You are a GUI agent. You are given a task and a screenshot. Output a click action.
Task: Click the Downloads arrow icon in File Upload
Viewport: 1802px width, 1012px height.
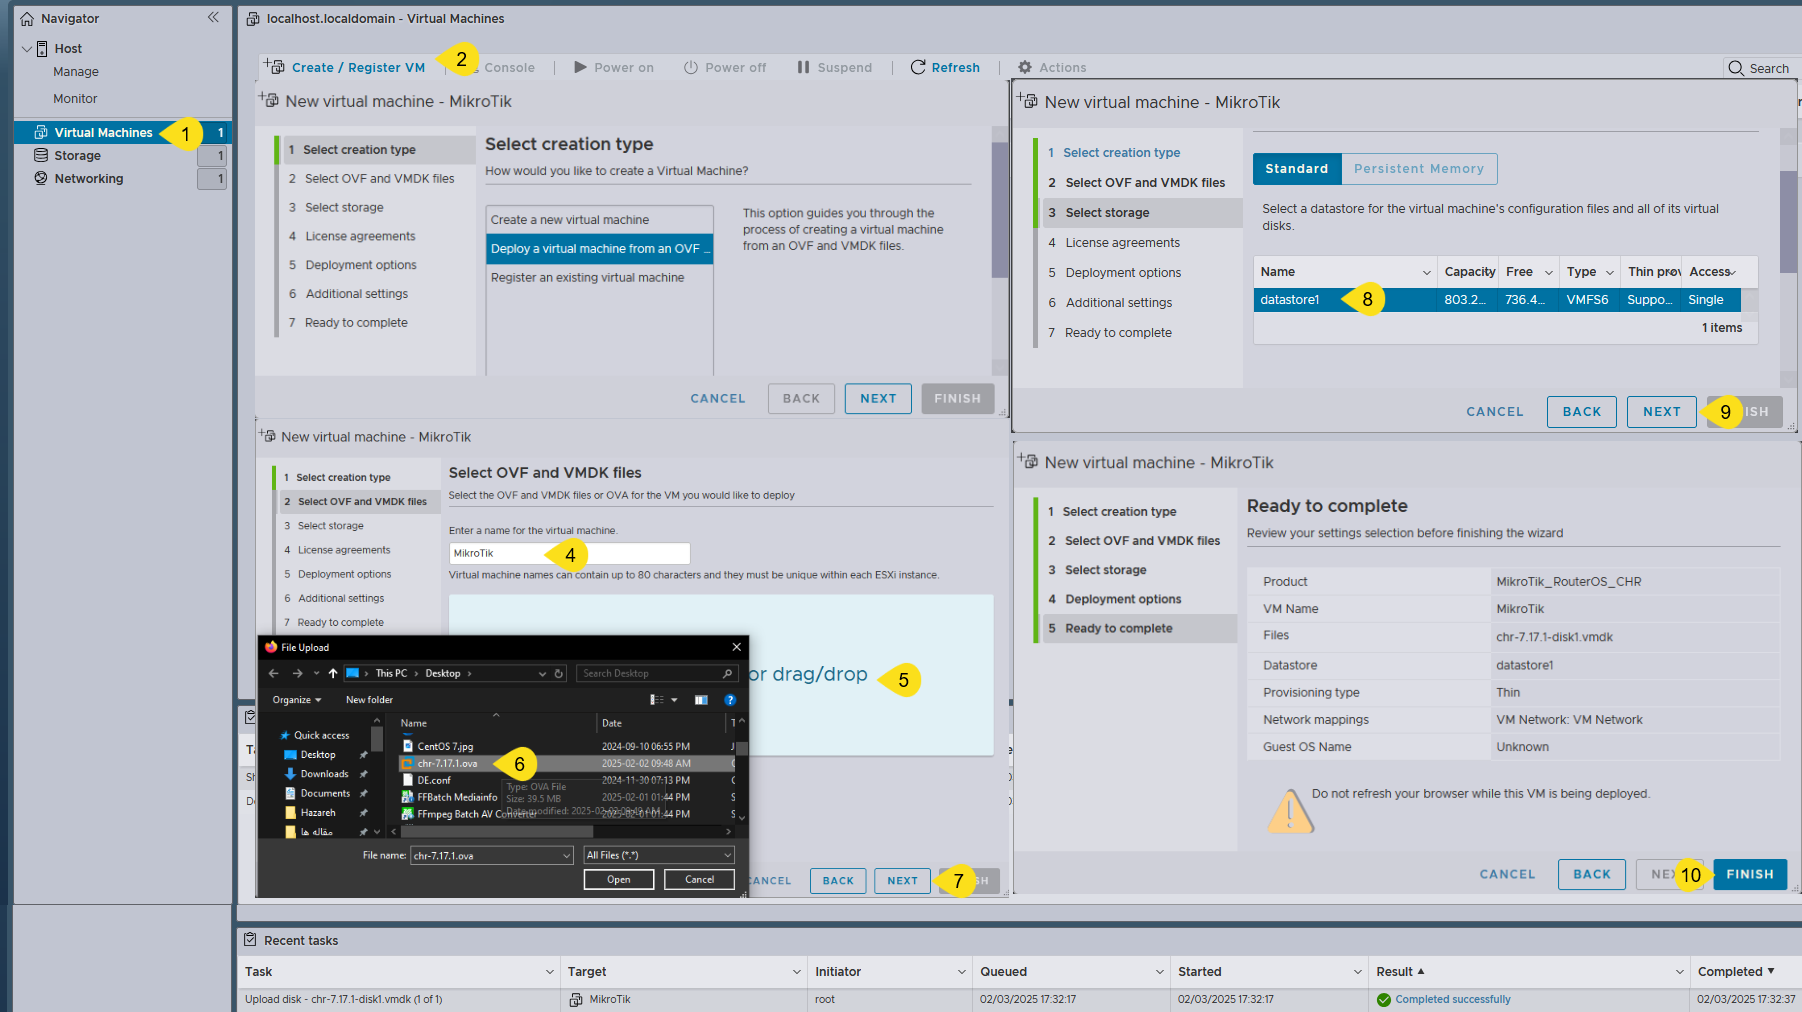point(290,774)
